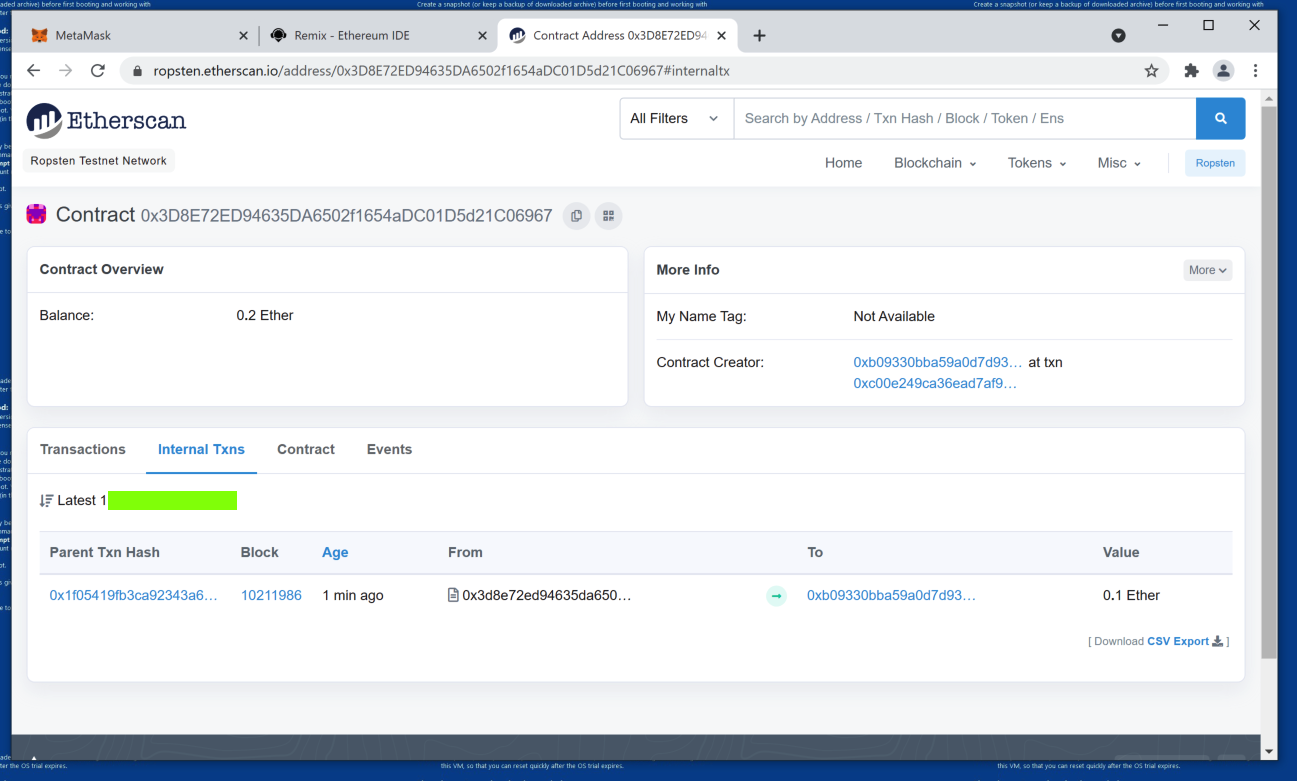Sort the table by Age column
The height and width of the screenshot is (781, 1297).
point(335,553)
